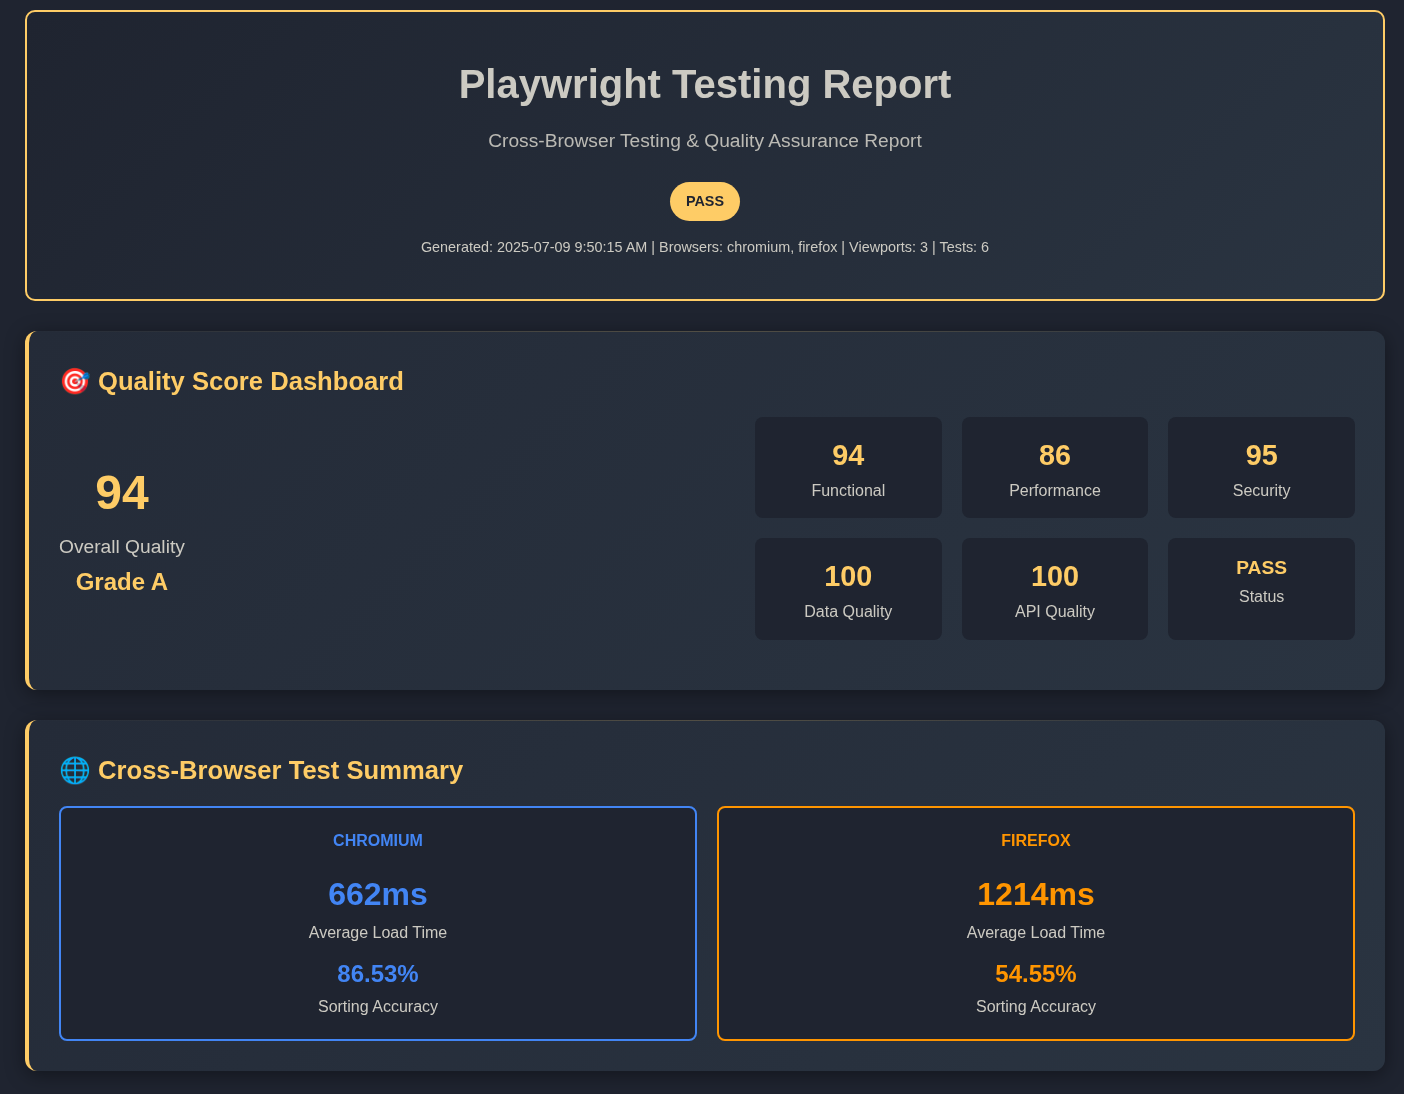The image size is (1404, 1094).
Task: Click the Cross-Browser Test Summary heading
Action: [x=280, y=770]
